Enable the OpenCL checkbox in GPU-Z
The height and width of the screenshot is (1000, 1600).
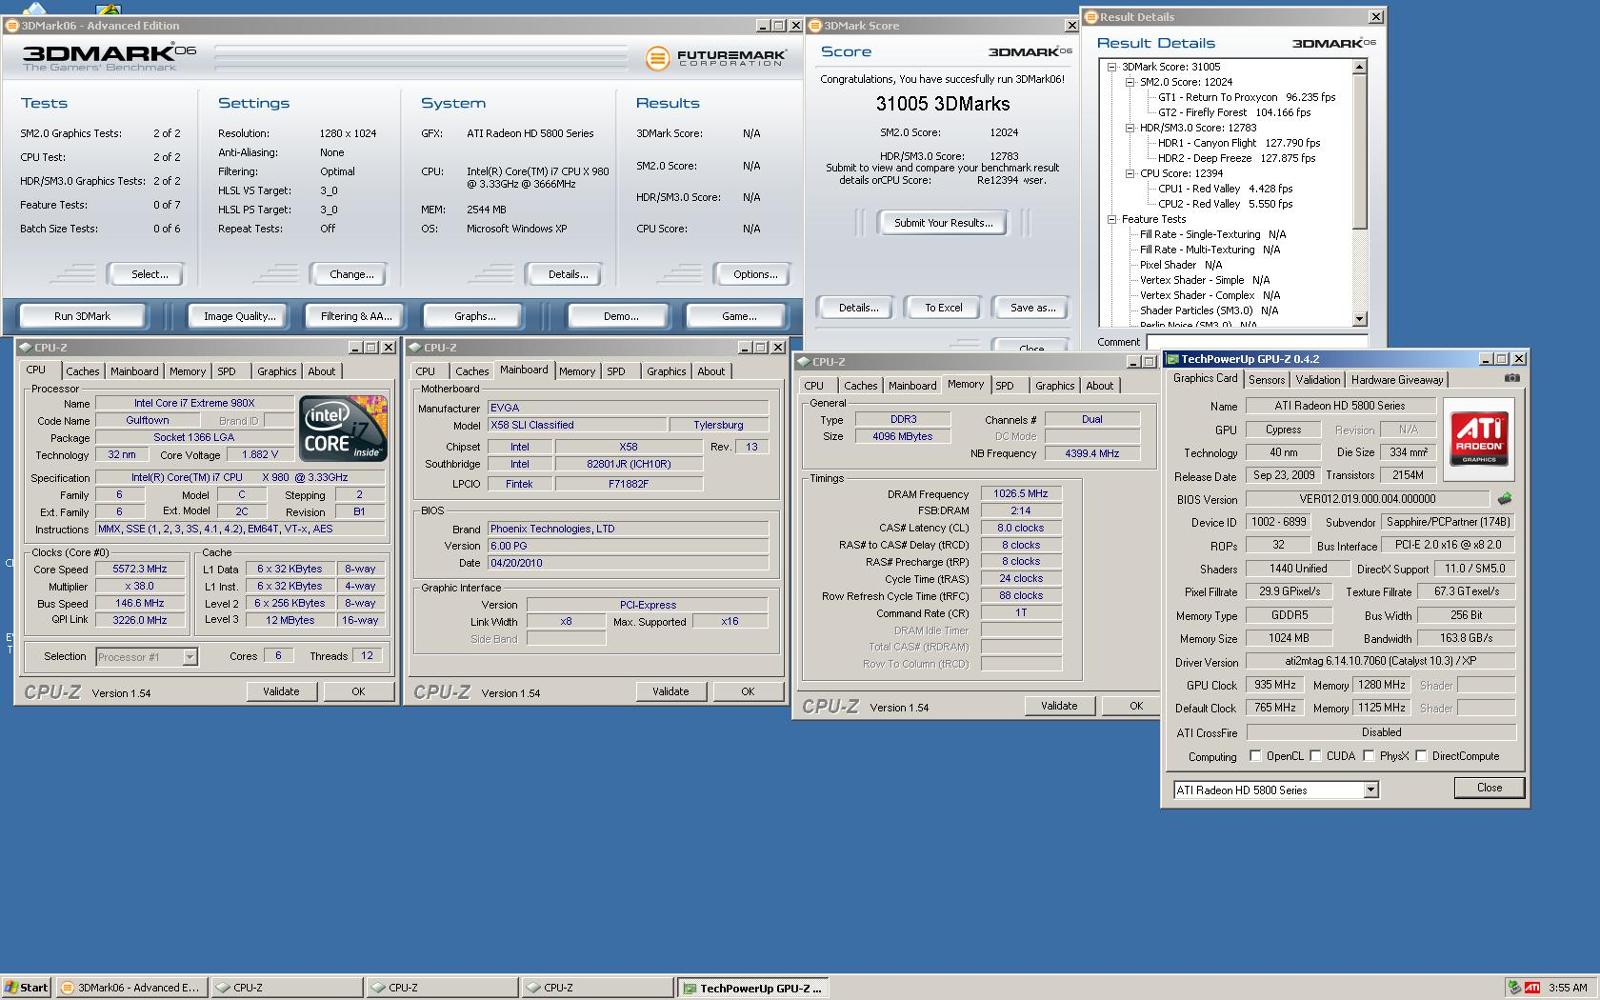pos(1255,756)
